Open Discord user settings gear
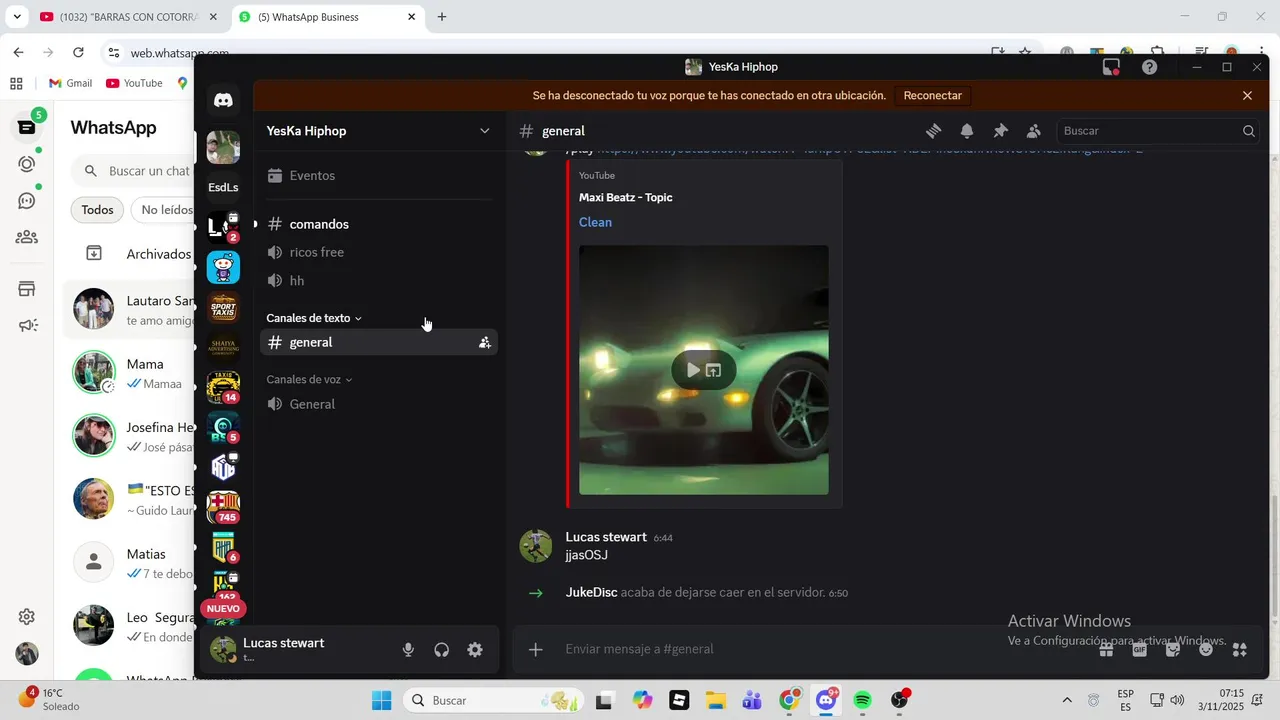This screenshot has height=720, width=1280. [475, 650]
